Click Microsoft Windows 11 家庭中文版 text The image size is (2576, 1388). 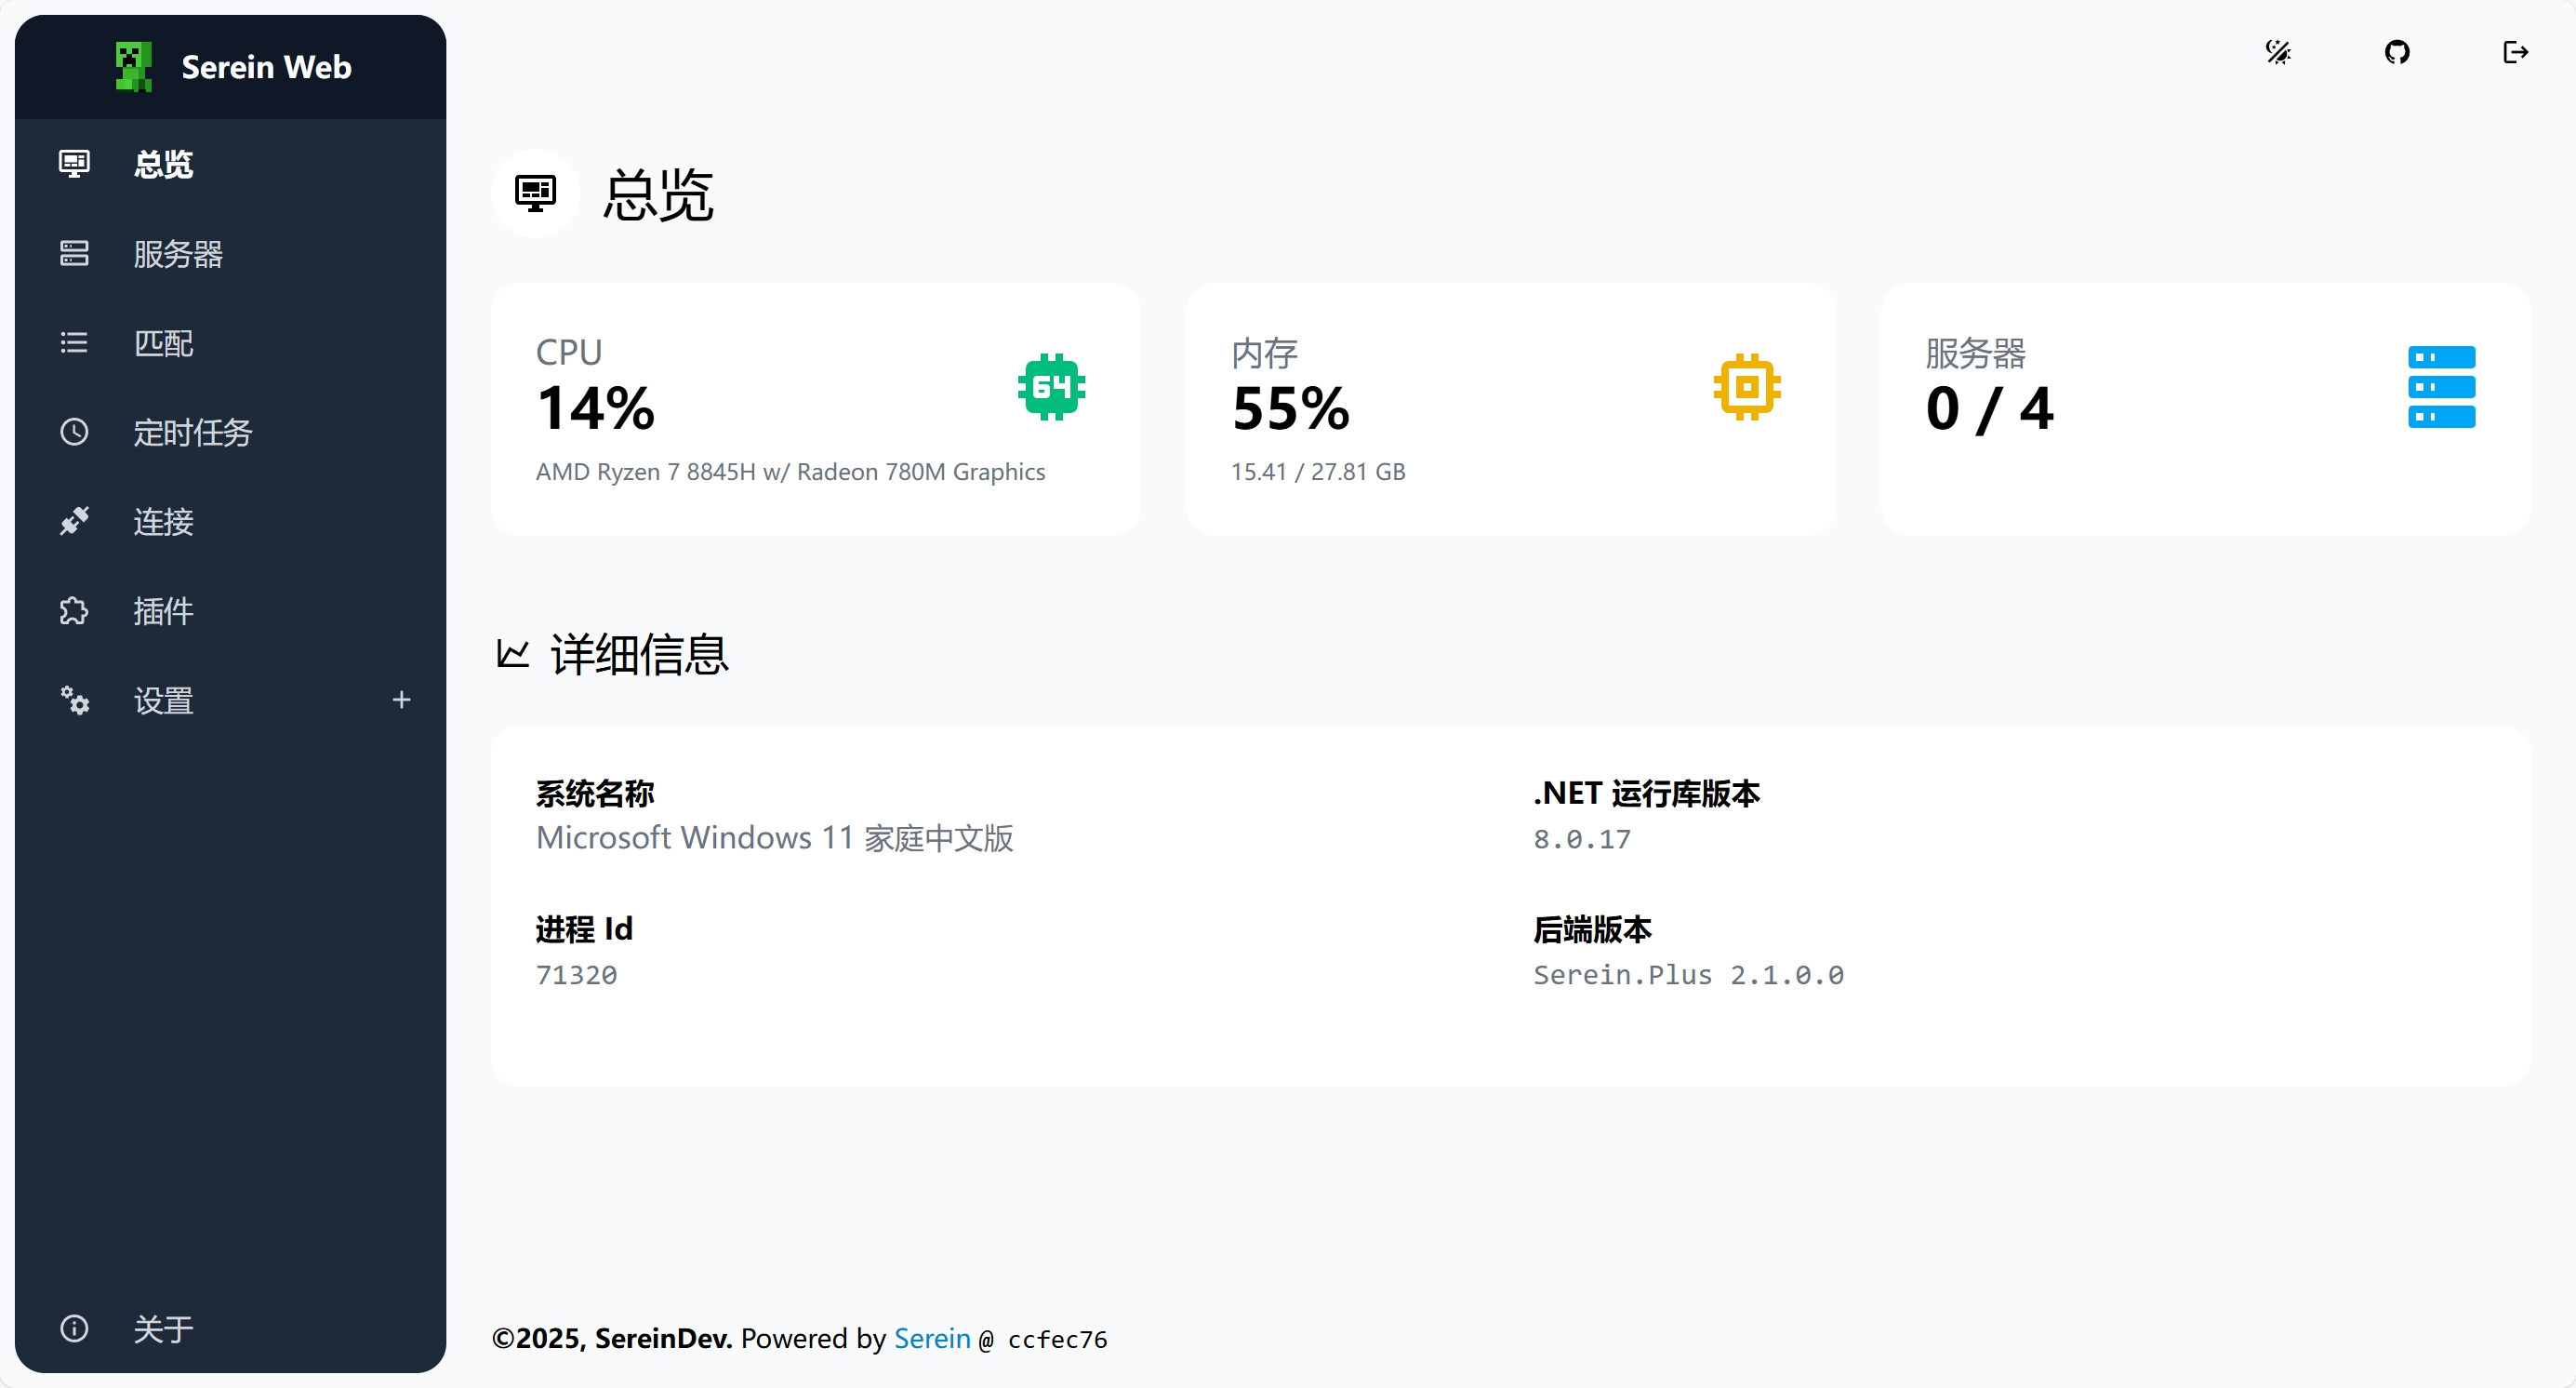775,837
